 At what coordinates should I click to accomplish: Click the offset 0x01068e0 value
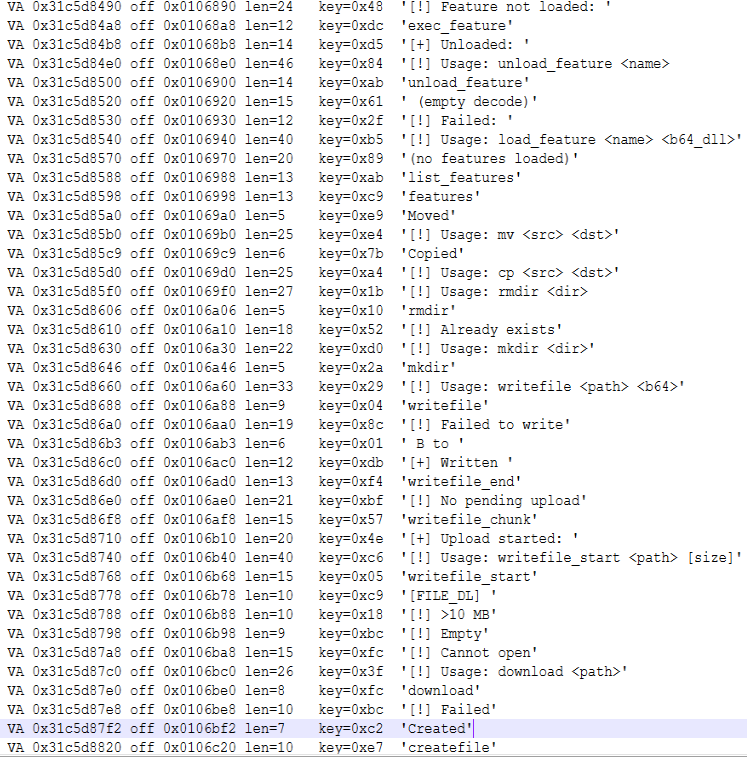(x=199, y=64)
